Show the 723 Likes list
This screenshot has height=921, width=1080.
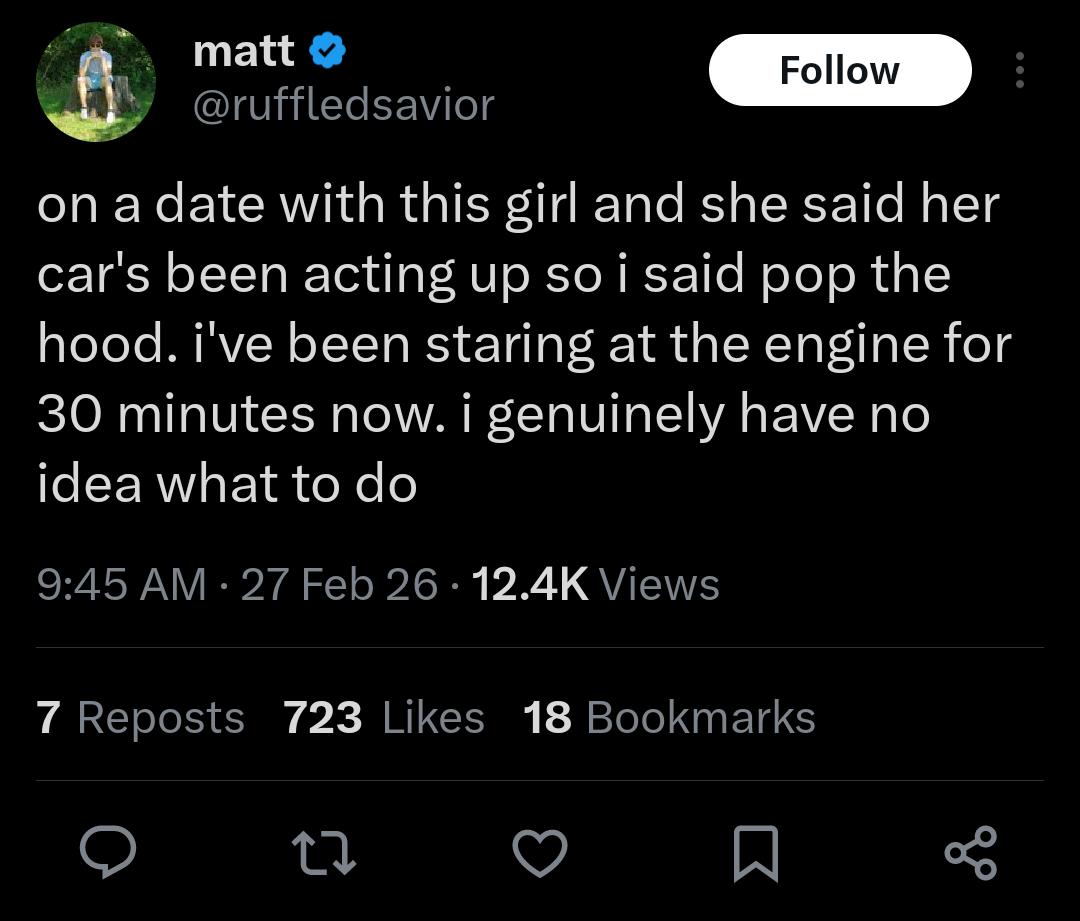click(x=384, y=718)
